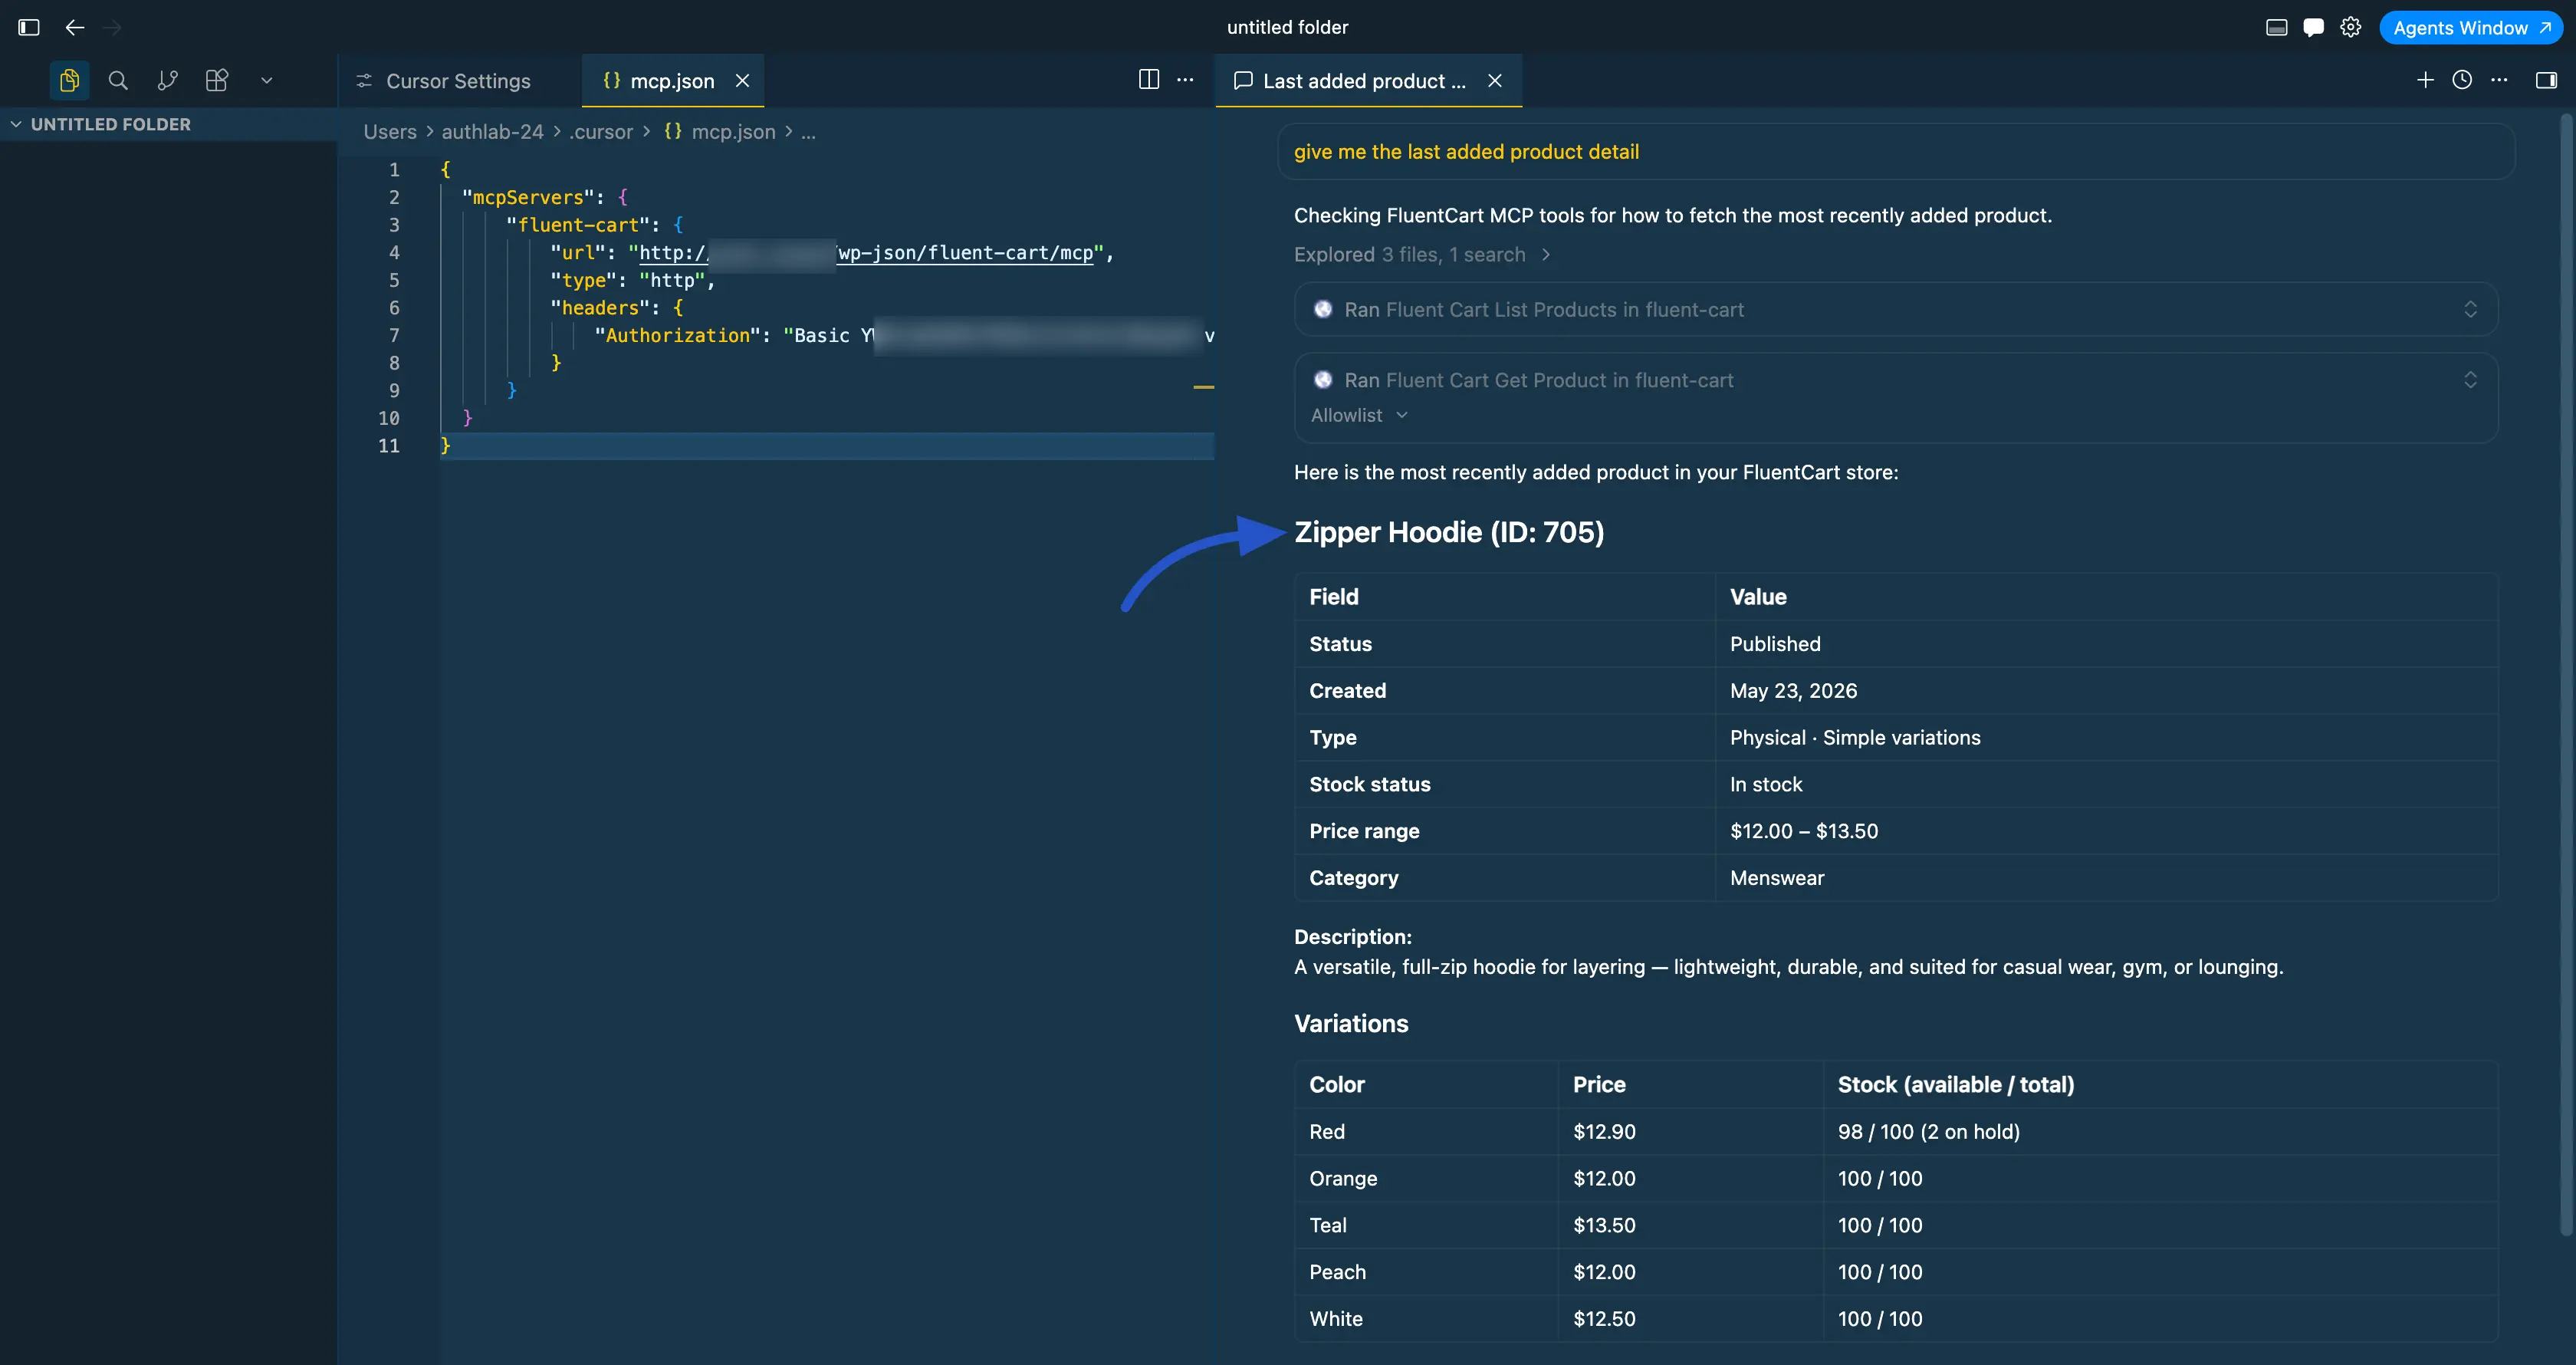Open settings gear in title bar
This screenshot has height=1365, width=2576.
(x=2351, y=27)
